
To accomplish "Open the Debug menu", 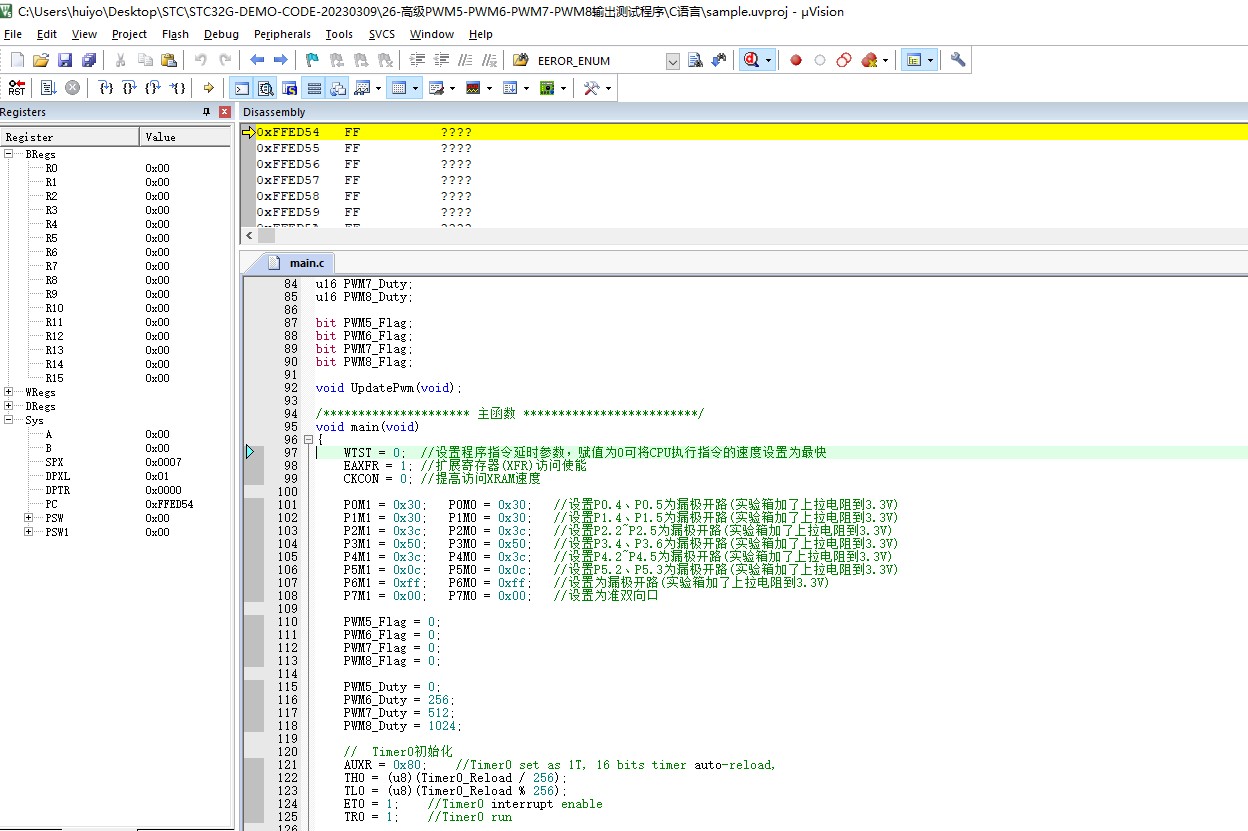I will (x=221, y=34).
